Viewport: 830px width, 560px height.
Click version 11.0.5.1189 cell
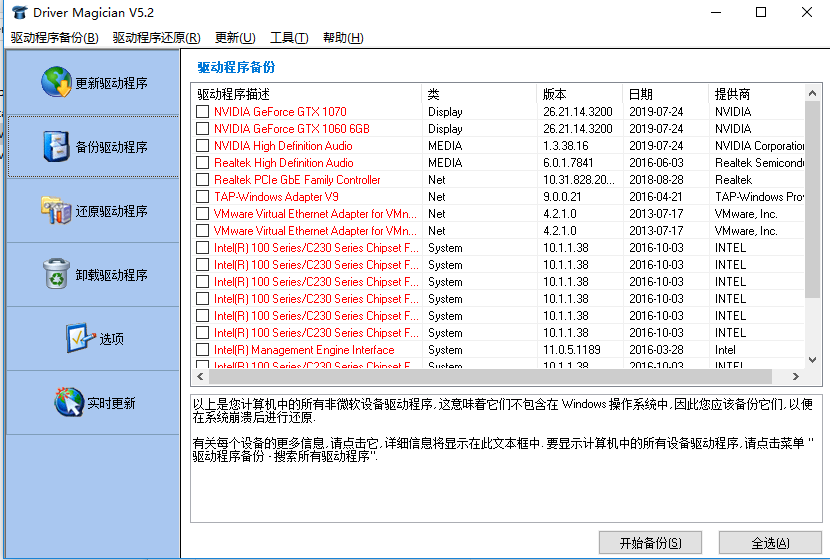click(572, 350)
